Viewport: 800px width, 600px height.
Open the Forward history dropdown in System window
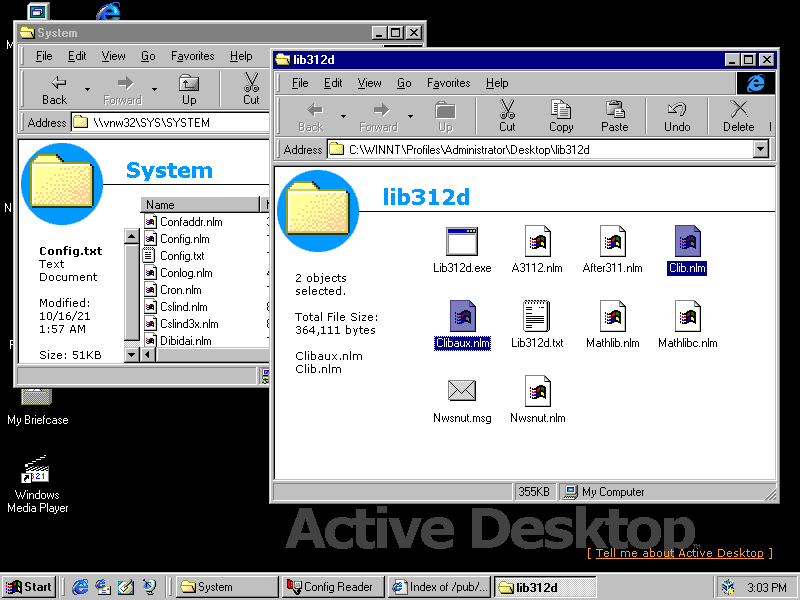pyautogui.click(x=154, y=90)
